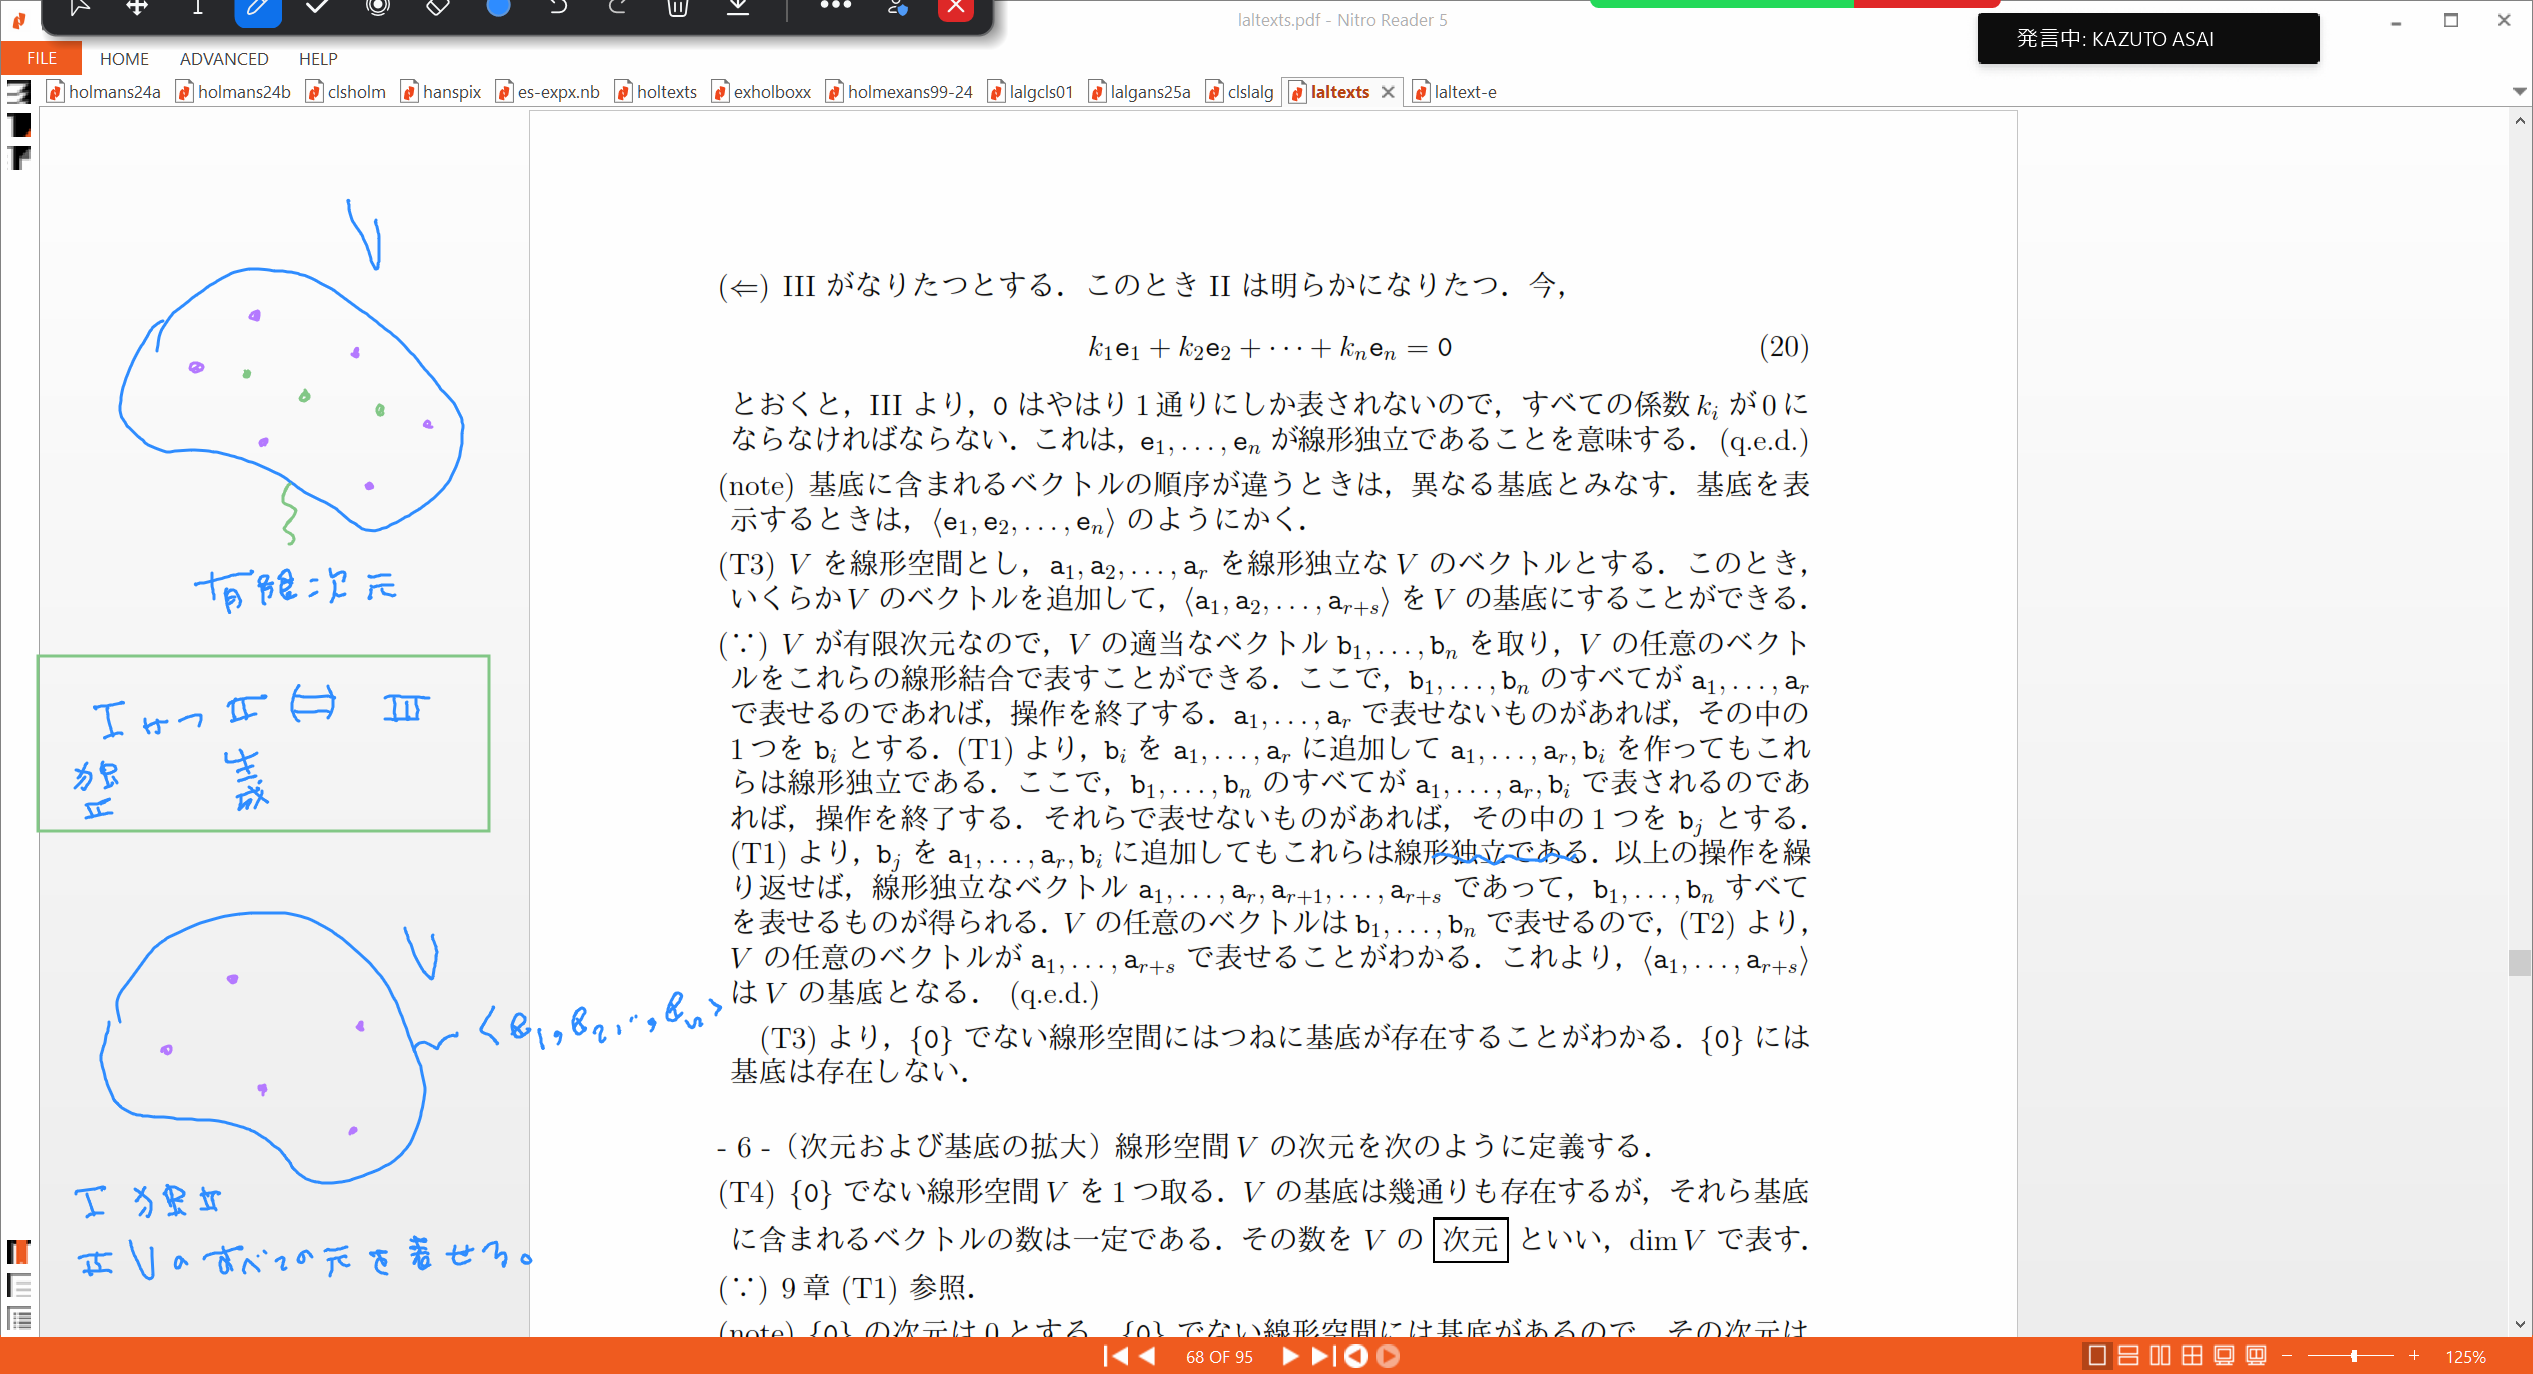Select the arrow cursor annotation tool
Viewport: 2533px width, 1374px height.
(79, 8)
